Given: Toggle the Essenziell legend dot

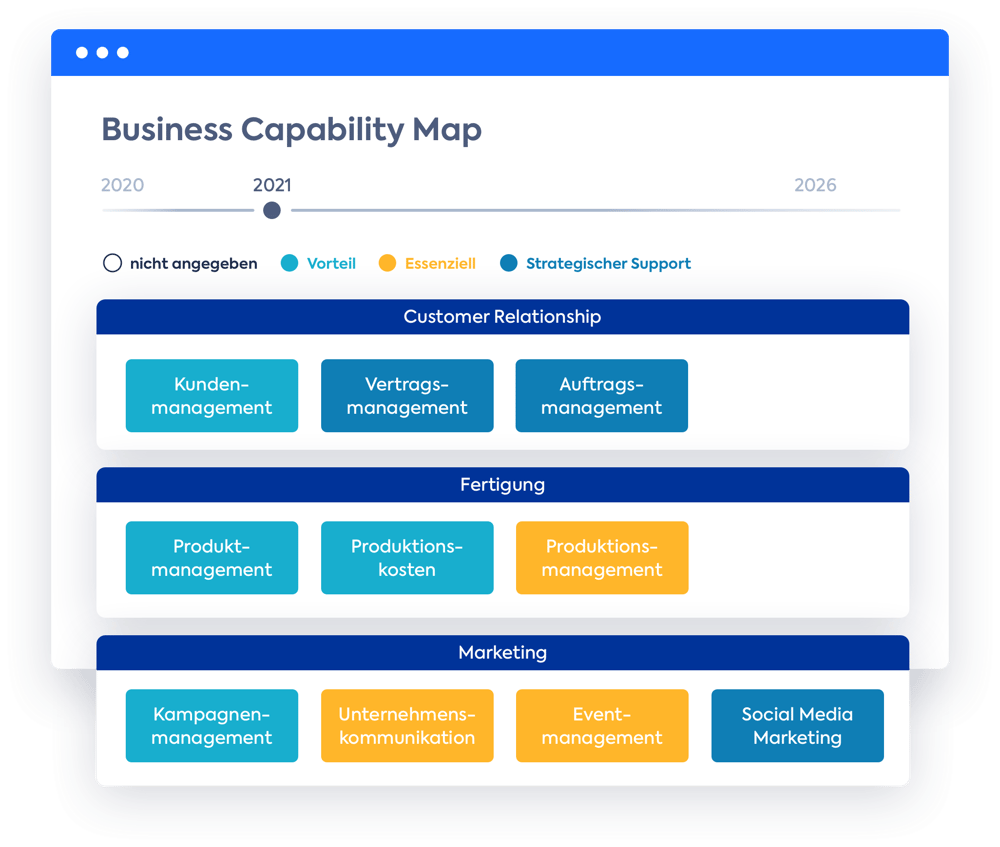Looking at the screenshot, I should click(387, 263).
